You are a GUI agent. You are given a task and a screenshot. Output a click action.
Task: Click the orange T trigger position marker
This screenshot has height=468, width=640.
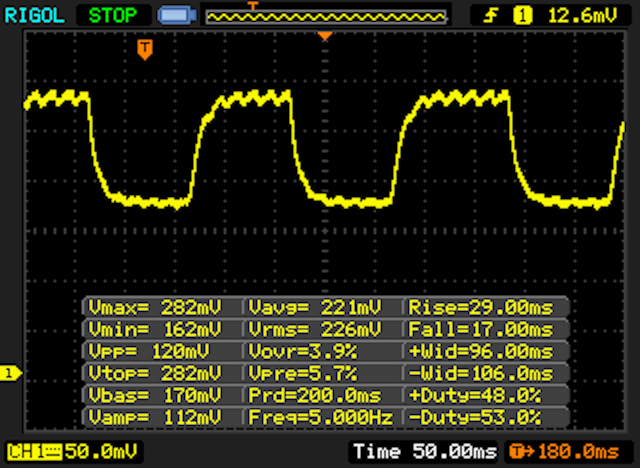pyautogui.click(x=145, y=49)
